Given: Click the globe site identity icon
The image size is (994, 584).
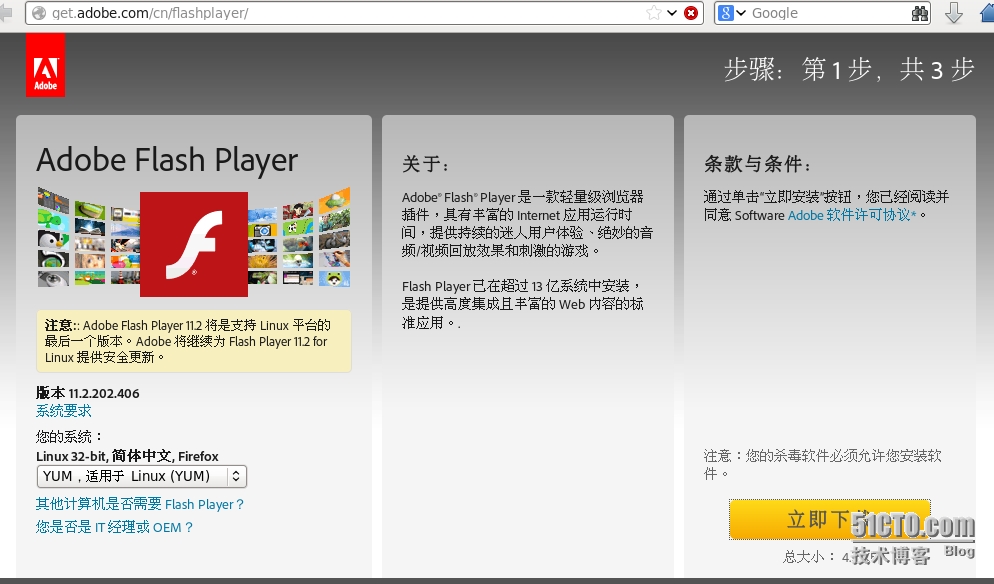Looking at the screenshot, I should (39, 13).
